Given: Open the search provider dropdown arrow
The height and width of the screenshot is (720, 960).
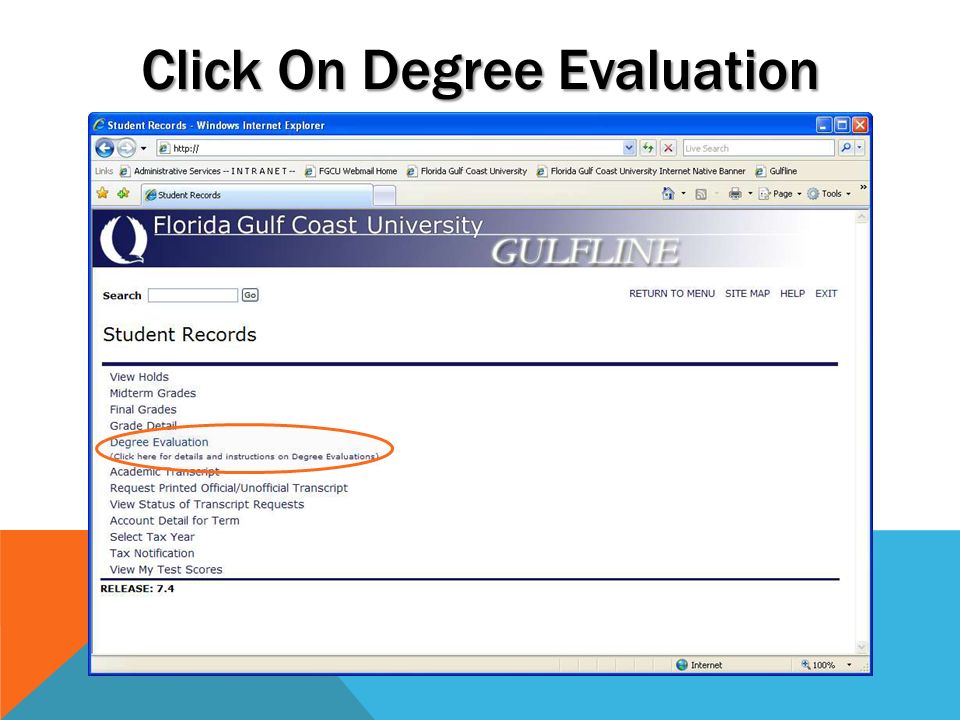Looking at the screenshot, I should (859, 148).
